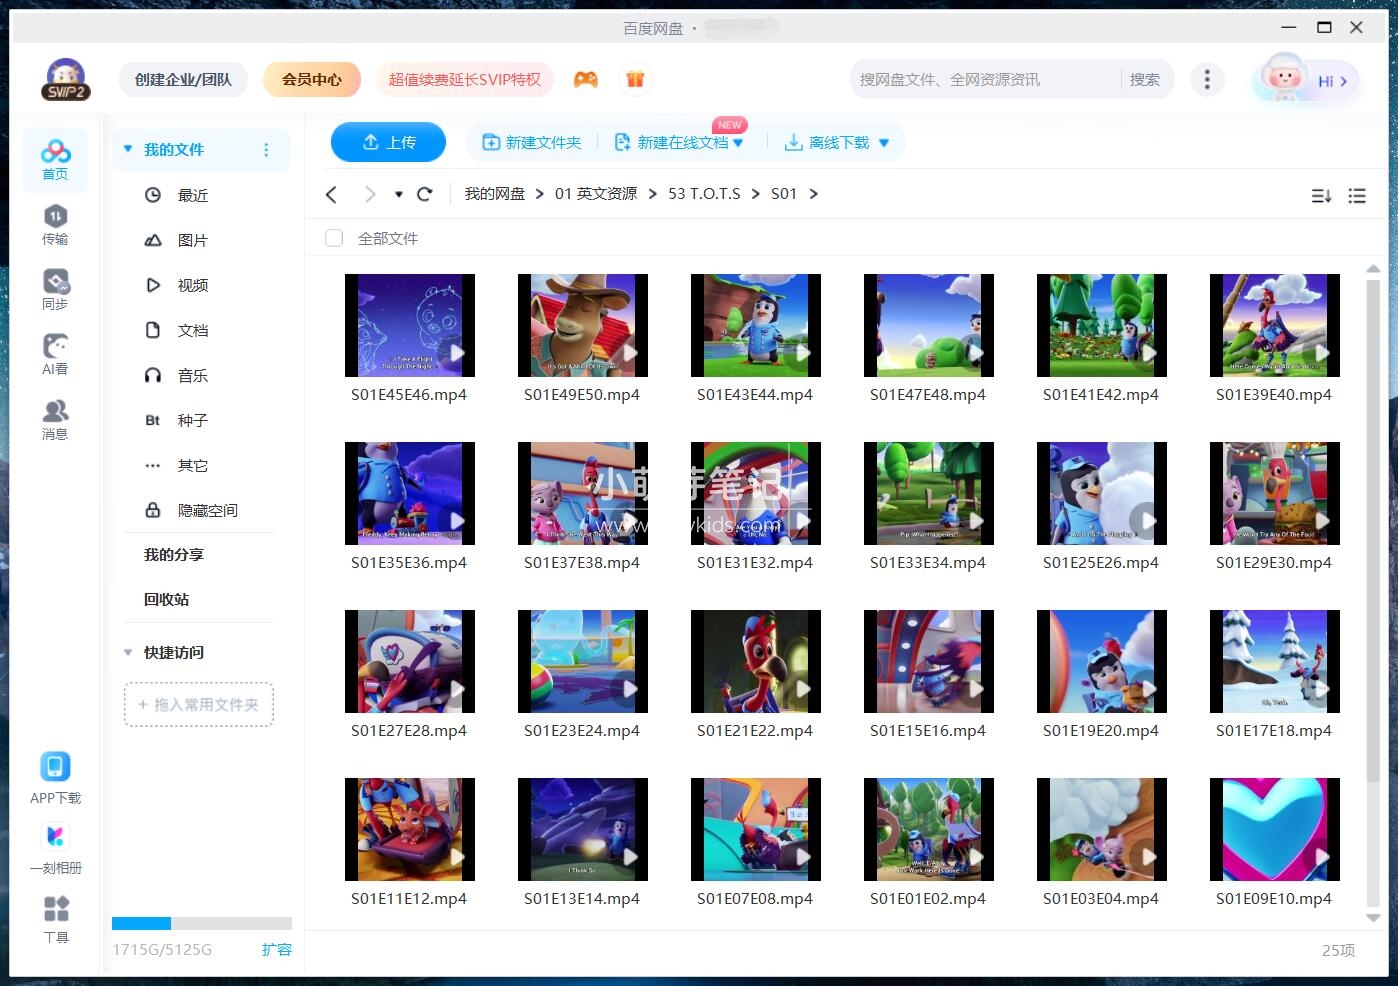
Task: Click the storage usage progress bar
Action: [202, 923]
